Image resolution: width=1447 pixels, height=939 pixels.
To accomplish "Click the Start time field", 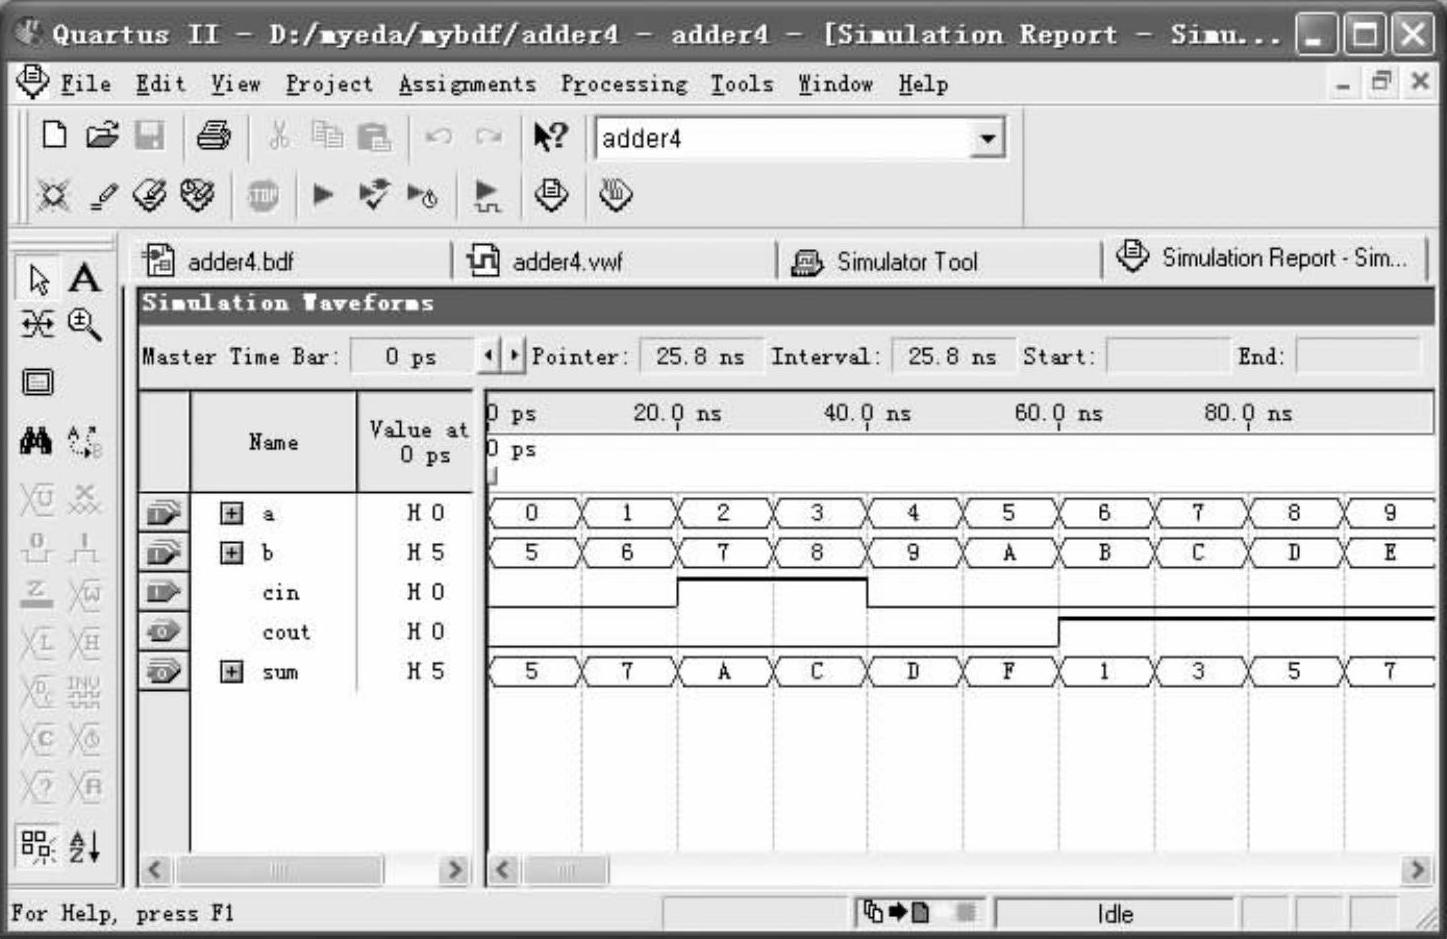I will [1167, 356].
